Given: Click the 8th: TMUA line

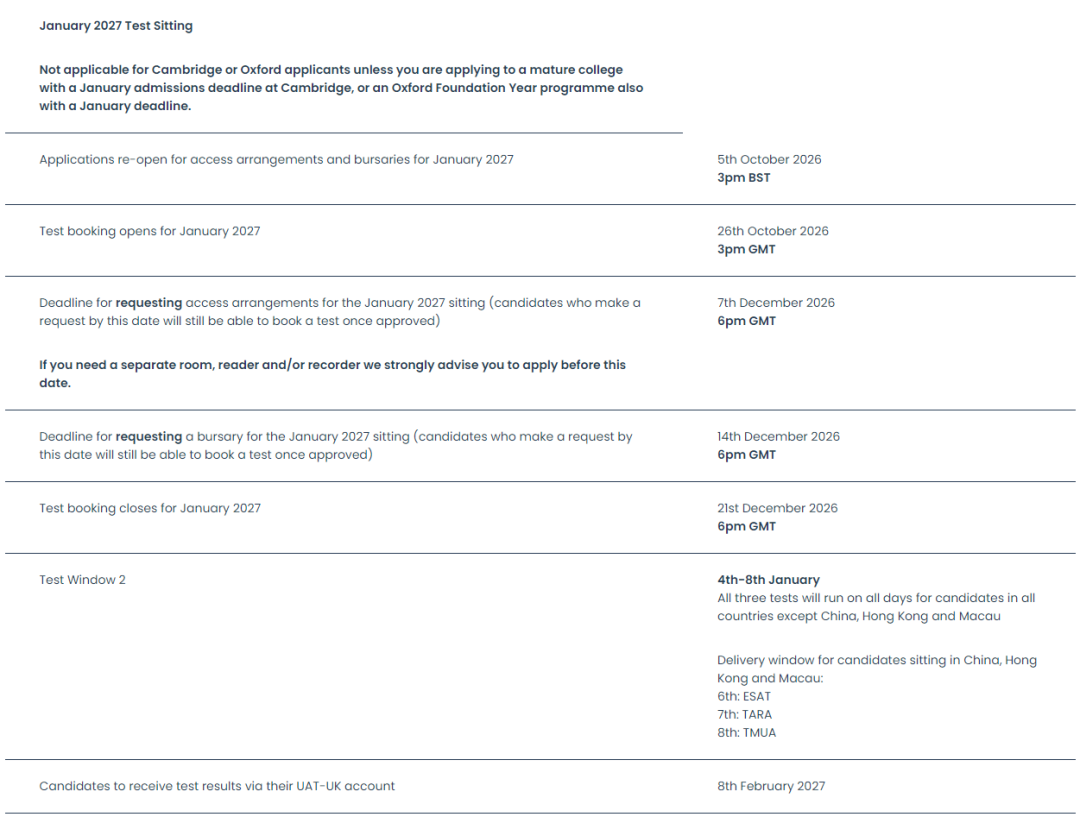Looking at the screenshot, I should (x=746, y=733).
